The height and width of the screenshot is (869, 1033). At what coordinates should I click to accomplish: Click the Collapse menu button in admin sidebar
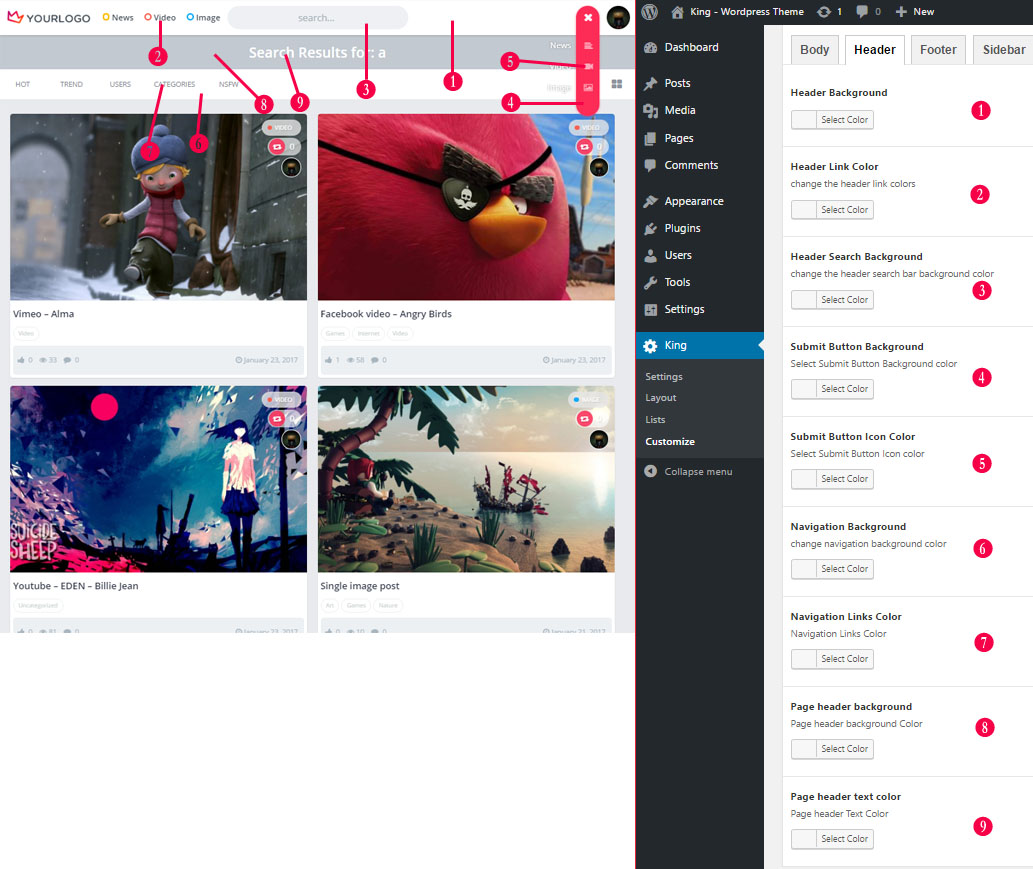point(688,472)
